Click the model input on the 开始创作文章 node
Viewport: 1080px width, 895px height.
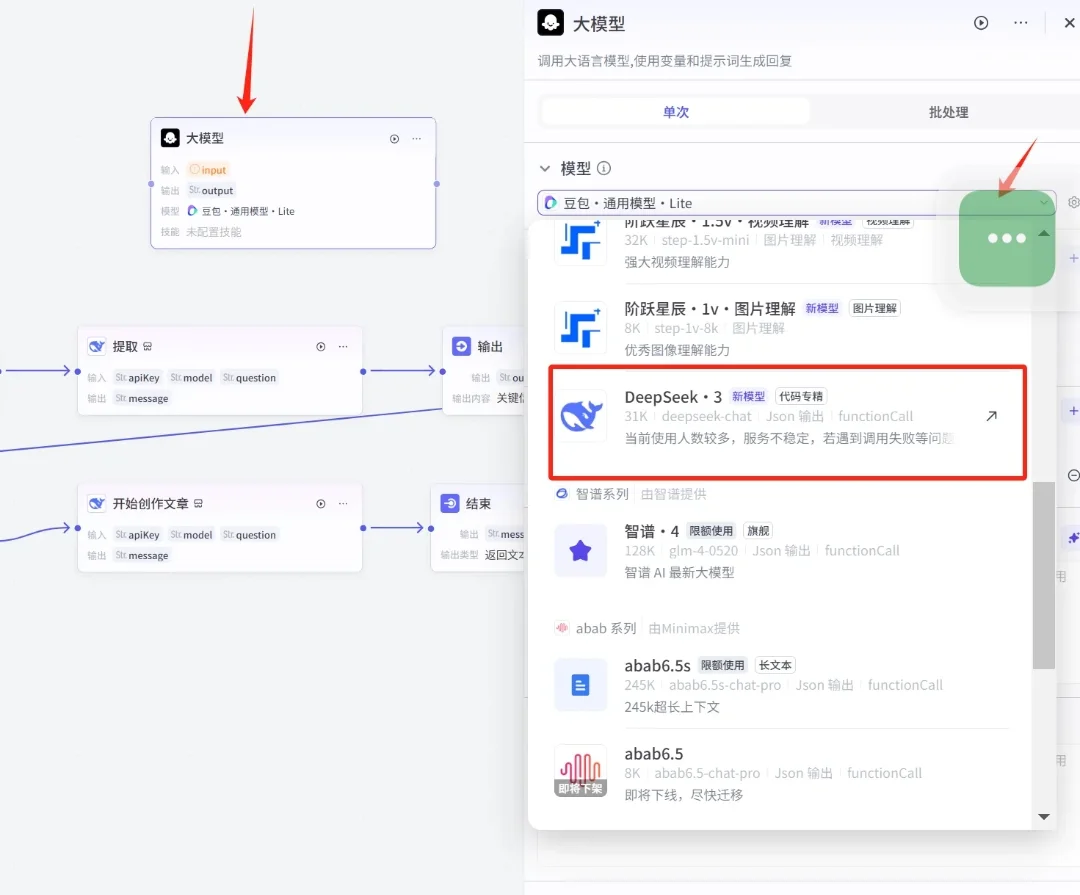(191, 535)
